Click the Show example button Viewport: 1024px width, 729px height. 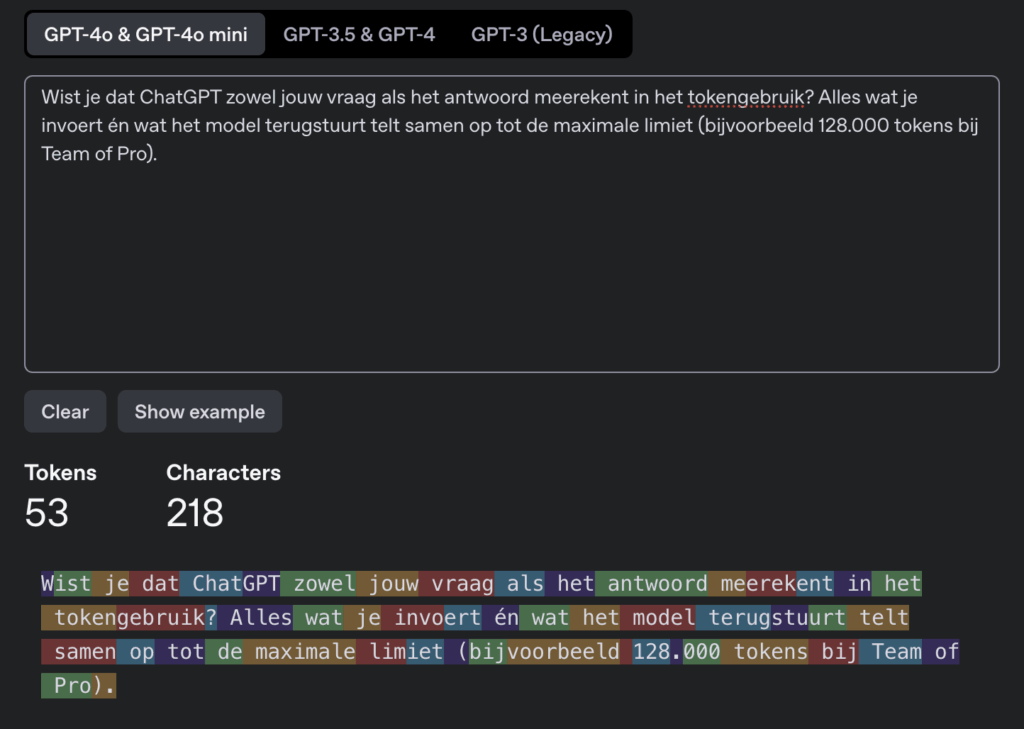pyautogui.click(x=200, y=412)
